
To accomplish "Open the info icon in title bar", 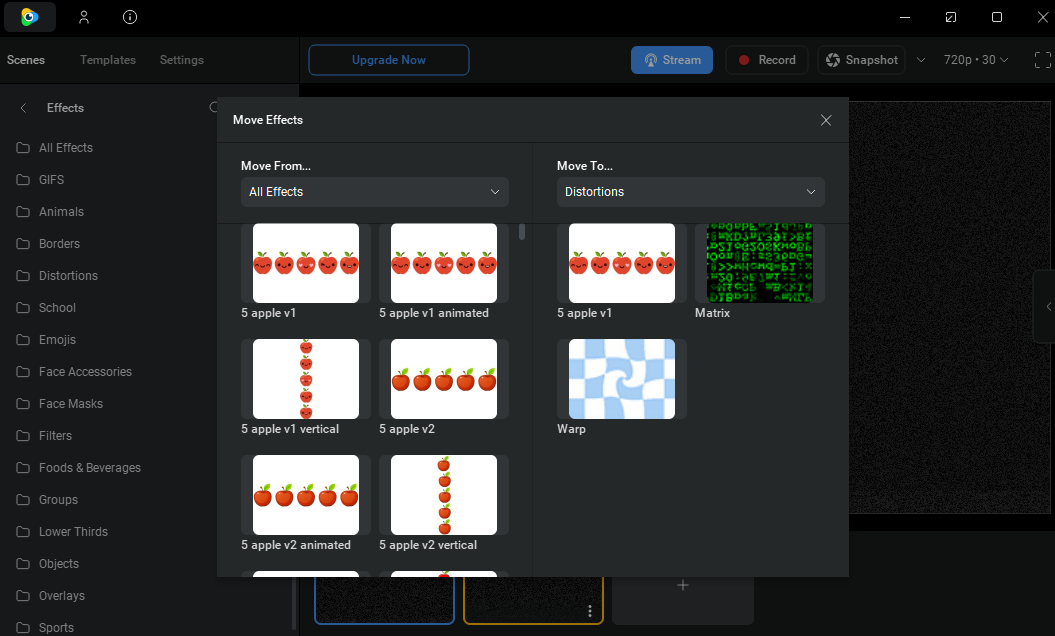I will coord(130,17).
